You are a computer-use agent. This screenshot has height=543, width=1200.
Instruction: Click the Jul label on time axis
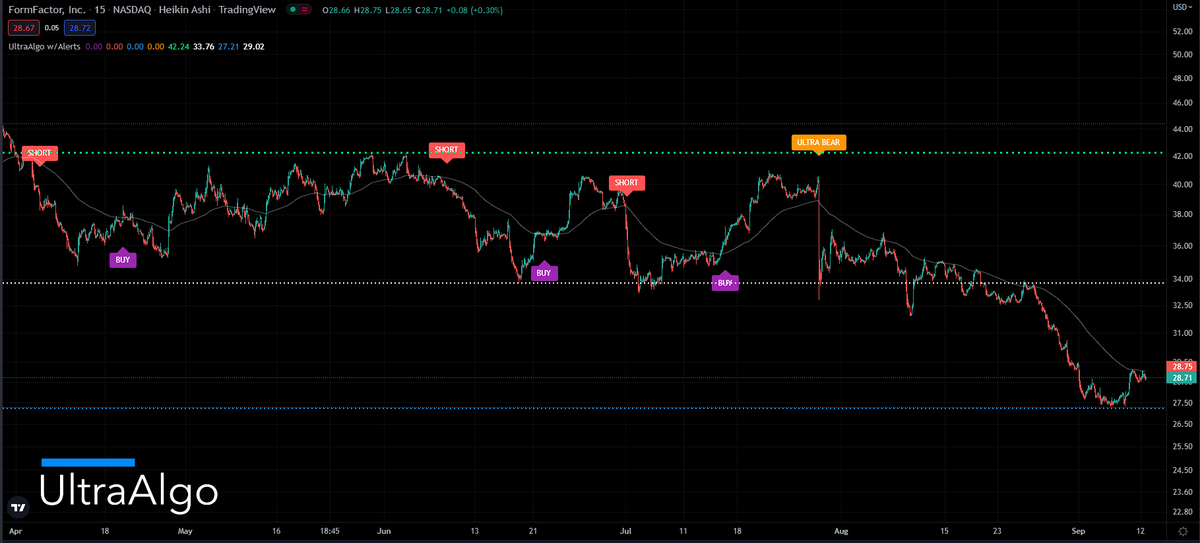click(625, 533)
